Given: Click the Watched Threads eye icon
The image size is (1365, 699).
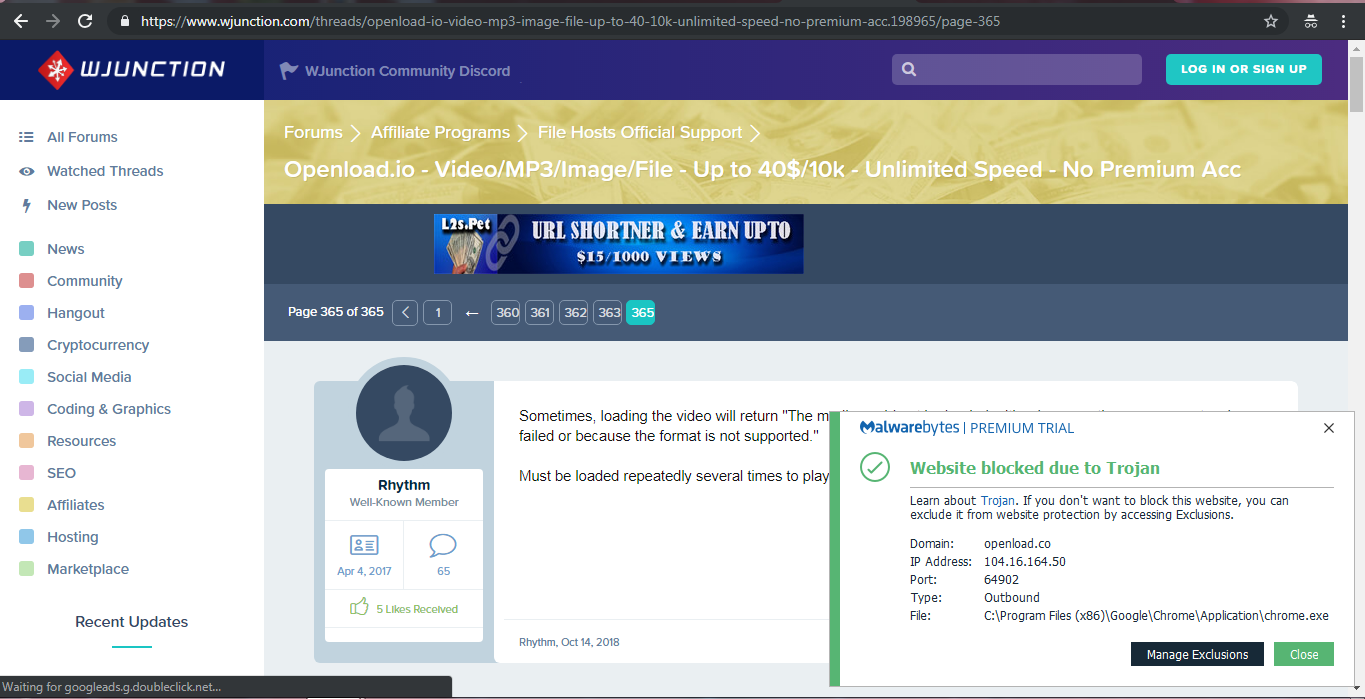Looking at the screenshot, I should [x=27, y=171].
